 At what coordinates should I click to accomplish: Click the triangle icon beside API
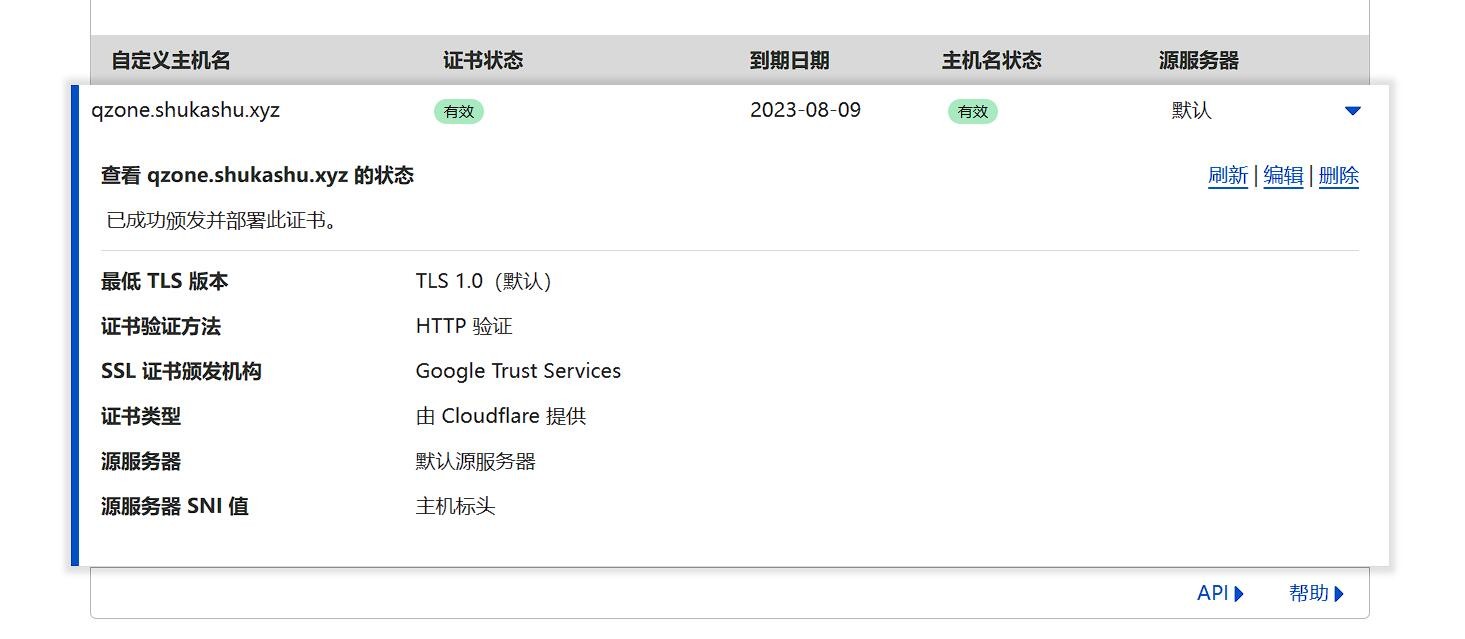point(1240,594)
